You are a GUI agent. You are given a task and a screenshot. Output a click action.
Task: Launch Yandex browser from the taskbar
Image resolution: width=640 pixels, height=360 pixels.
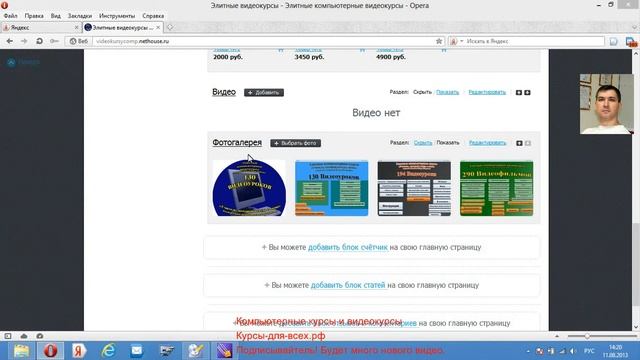(x=79, y=351)
